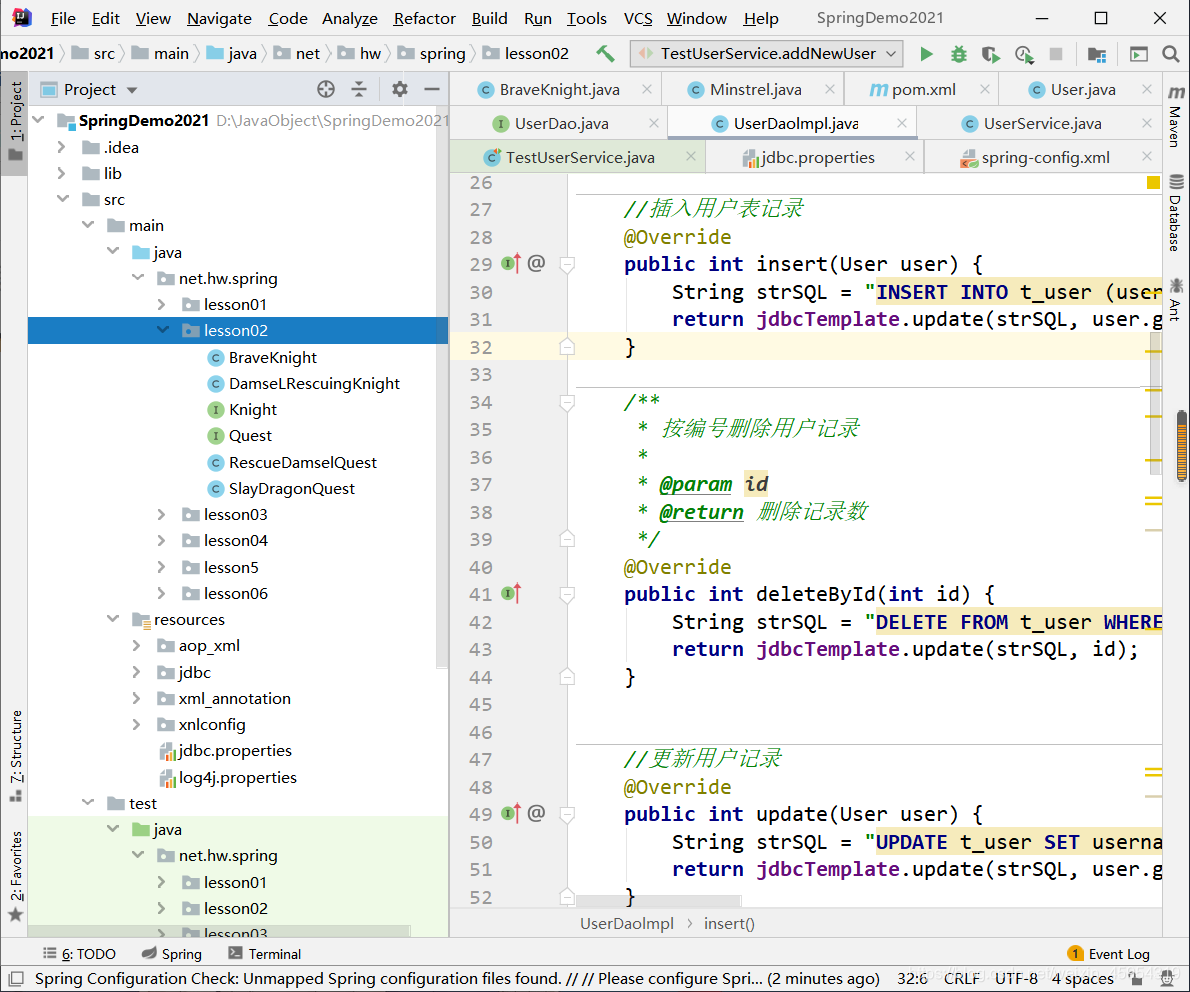The image size is (1190, 992).
Task: Run TestUserService.addNewUser with green play icon
Action: pos(926,54)
